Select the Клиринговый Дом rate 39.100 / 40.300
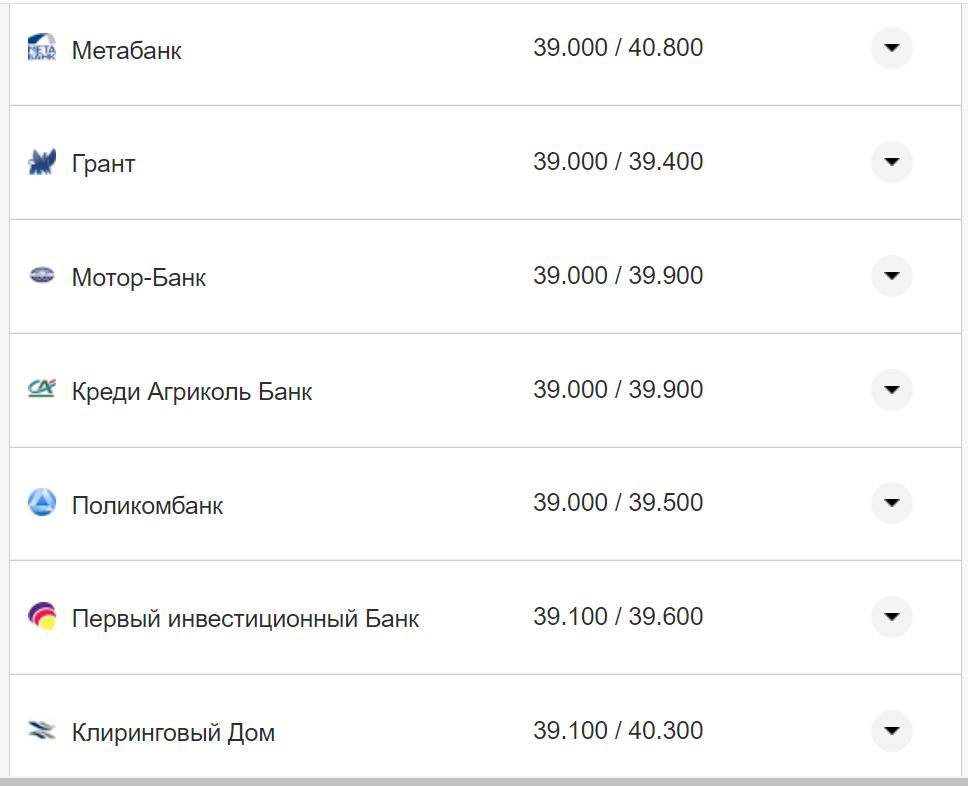The height and width of the screenshot is (786, 968). click(x=619, y=729)
